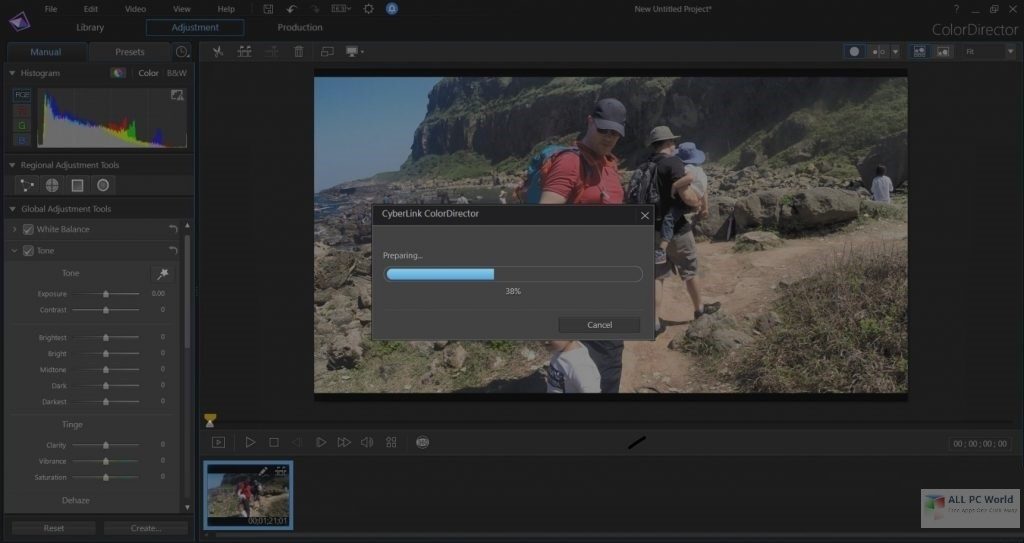The height and width of the screenshot is (543, 1024).
Task: Collapse the Histogram section
Action: [12, 73]
